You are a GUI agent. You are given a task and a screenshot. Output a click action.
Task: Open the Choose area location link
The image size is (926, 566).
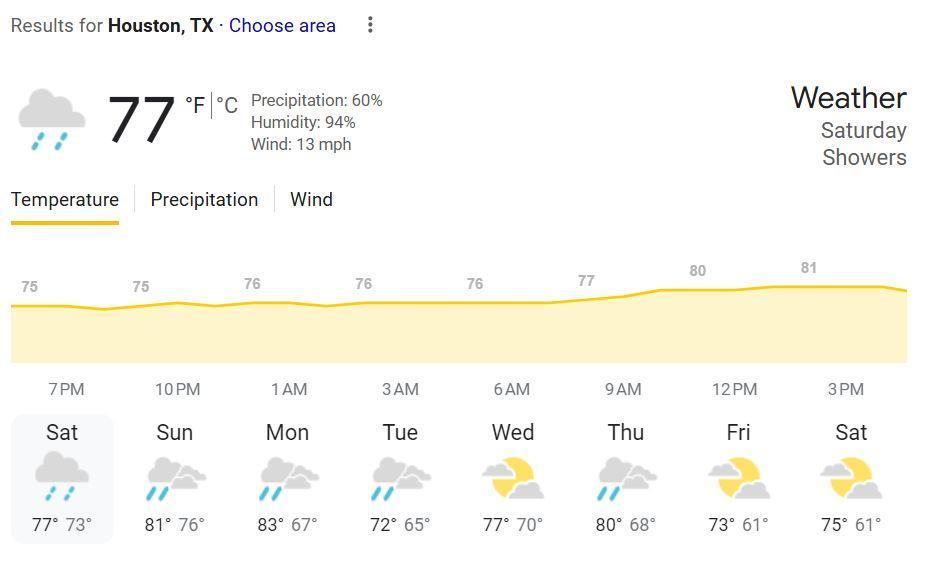(282, 26)
